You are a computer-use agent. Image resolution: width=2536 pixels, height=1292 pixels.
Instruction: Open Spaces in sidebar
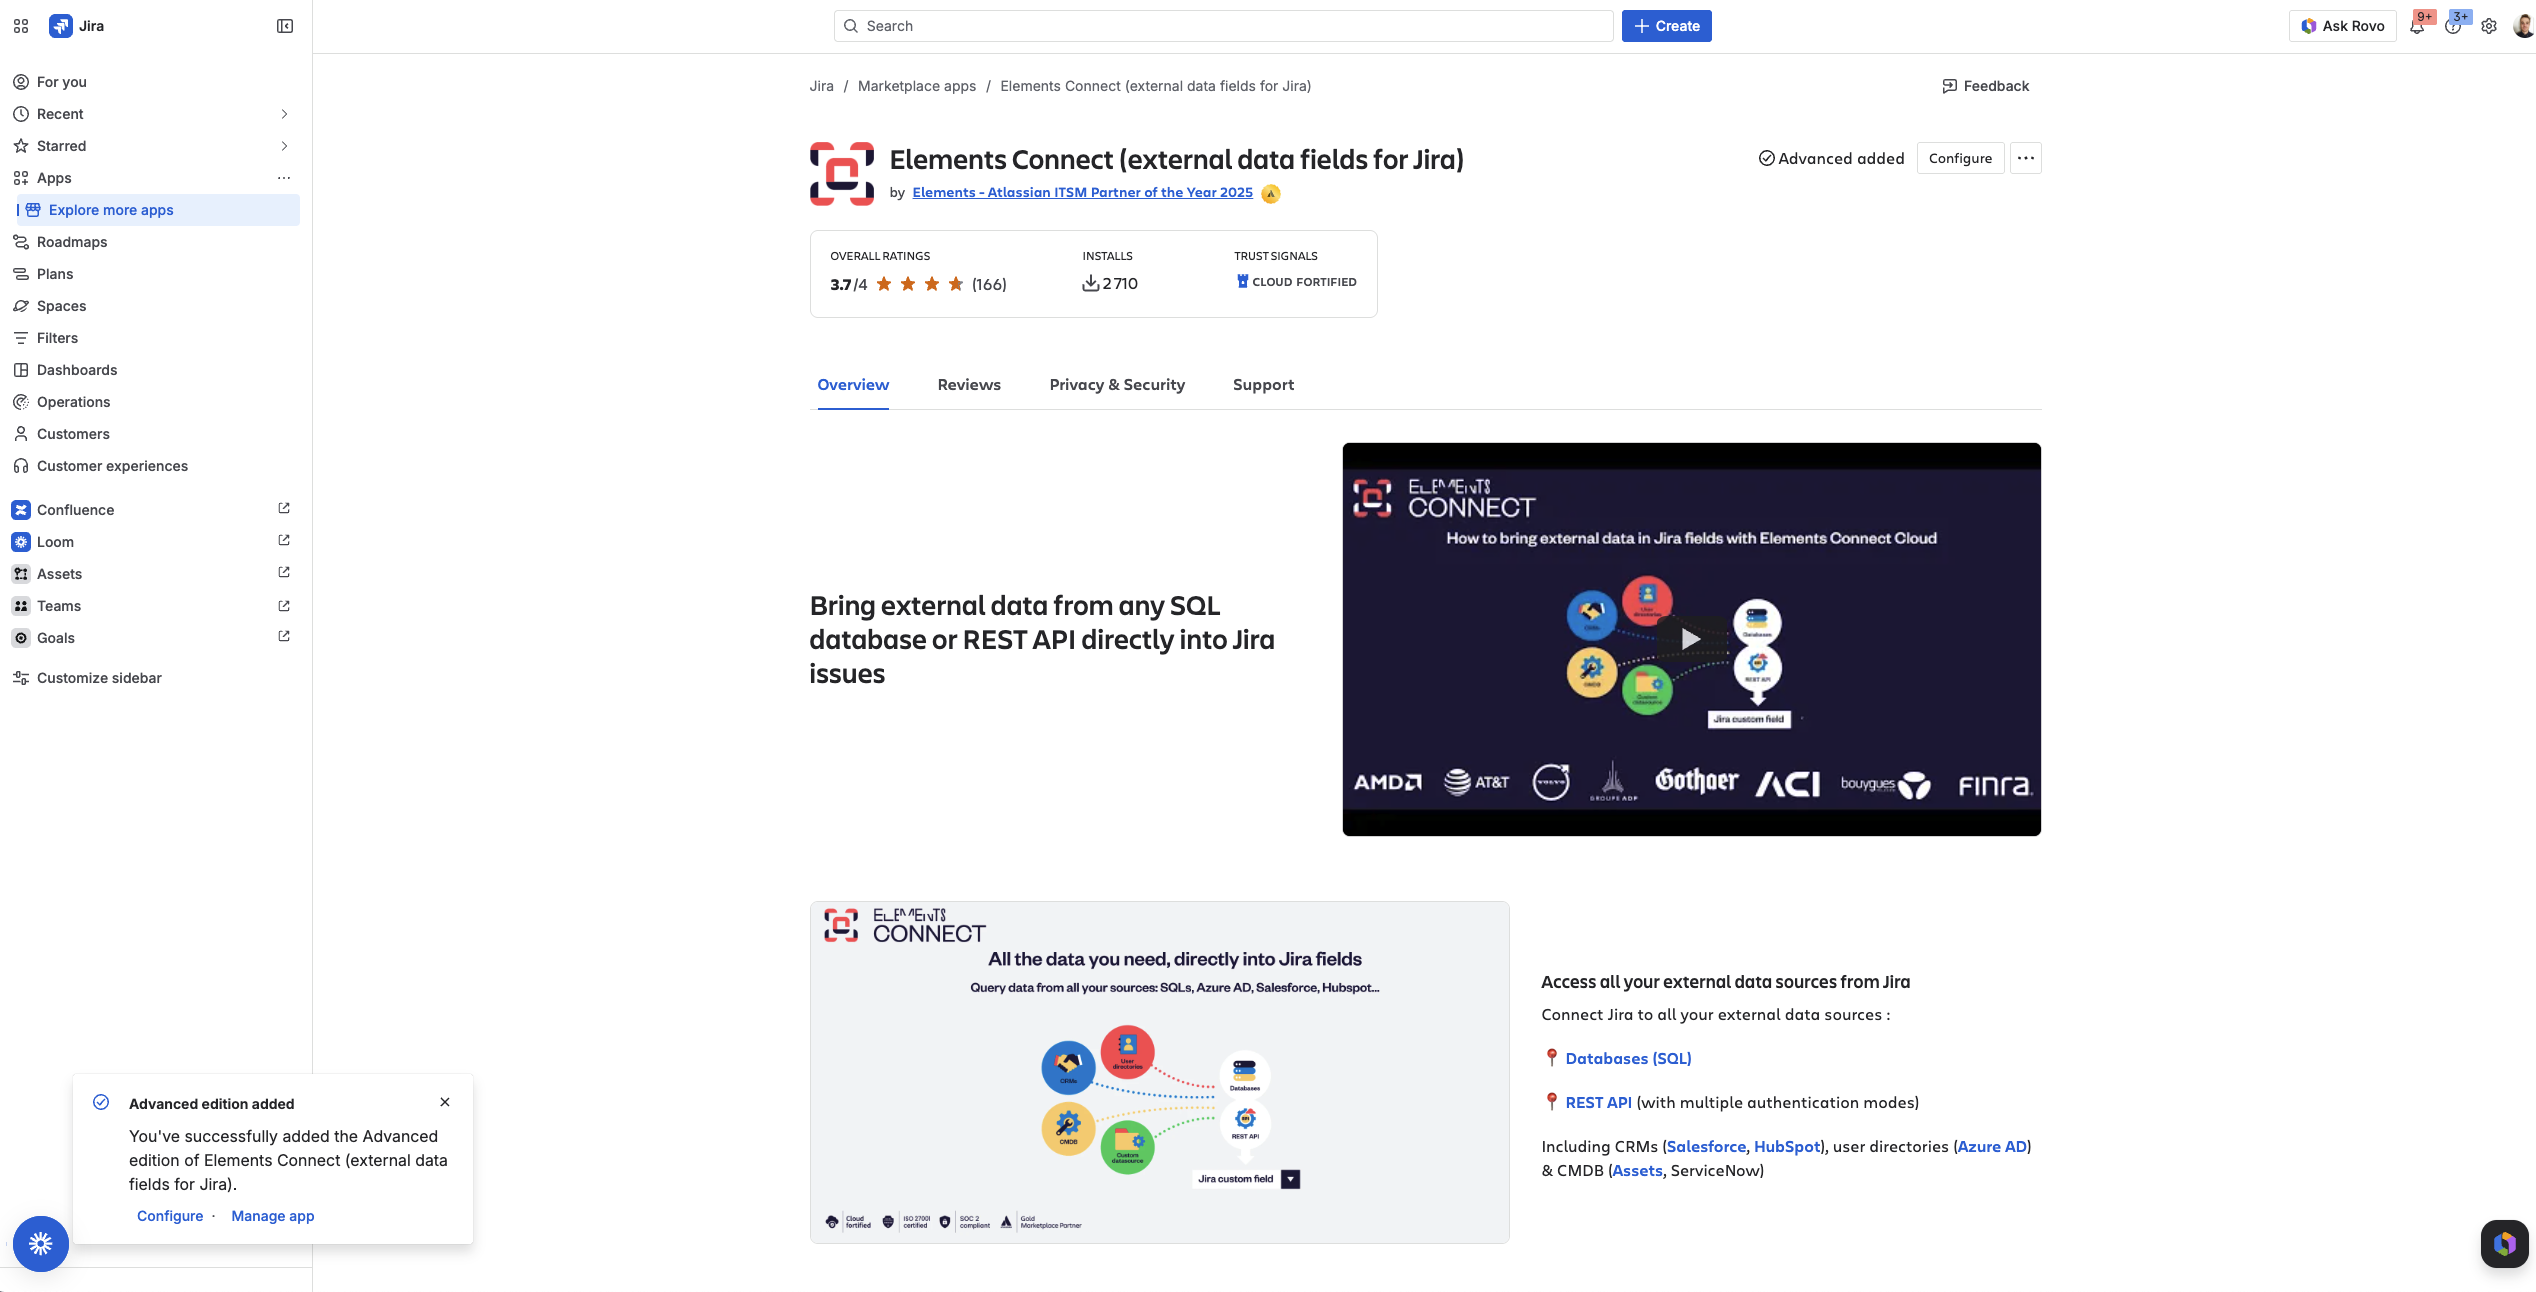[155, 306]
